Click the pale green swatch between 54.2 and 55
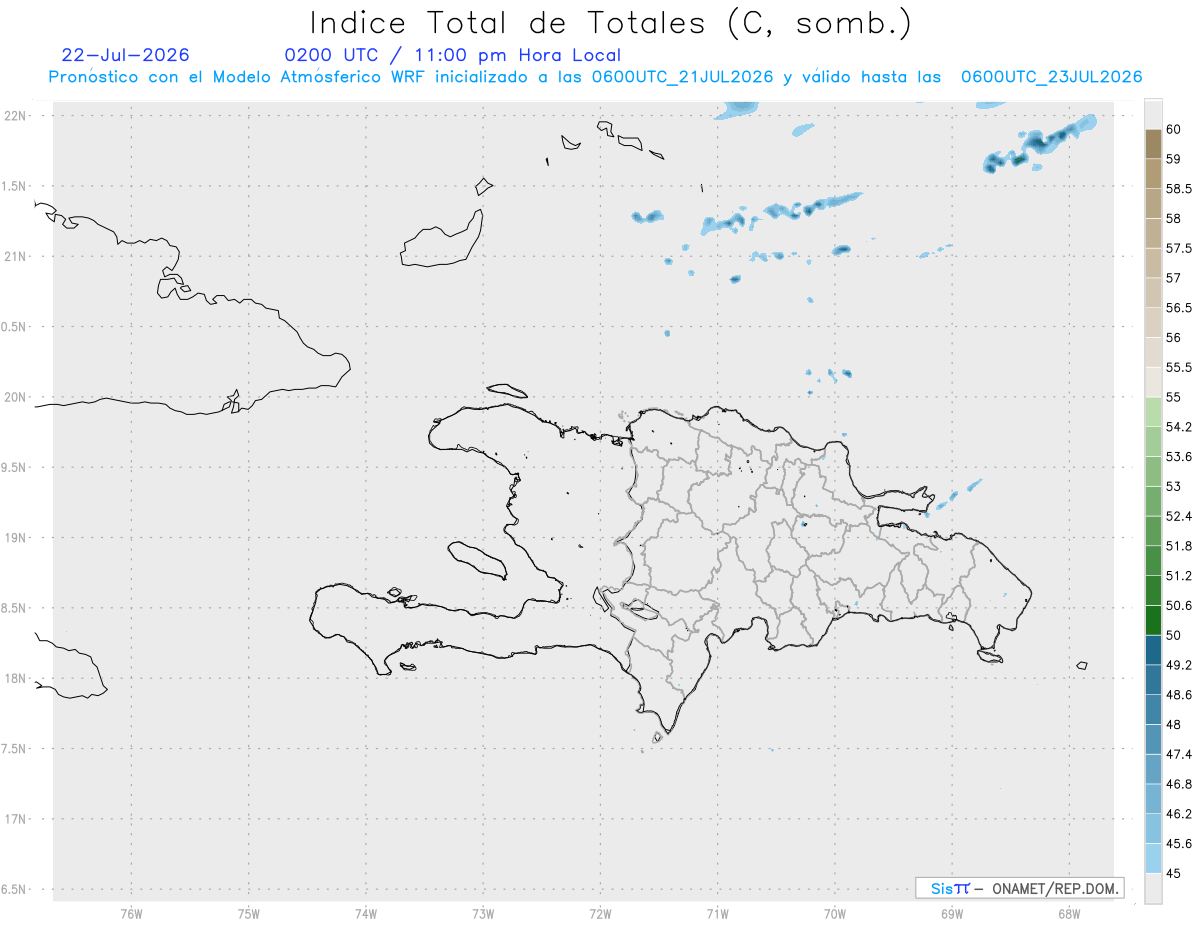This screenshot has height=927, width=1200. pyautogui.click(x=1153, y=413)
